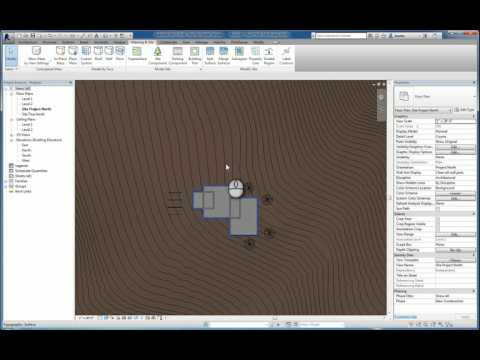Screen dimensions: 480x360
Task: Open the Model Site panel expander arrow
Action: click(x=201, y=69)
